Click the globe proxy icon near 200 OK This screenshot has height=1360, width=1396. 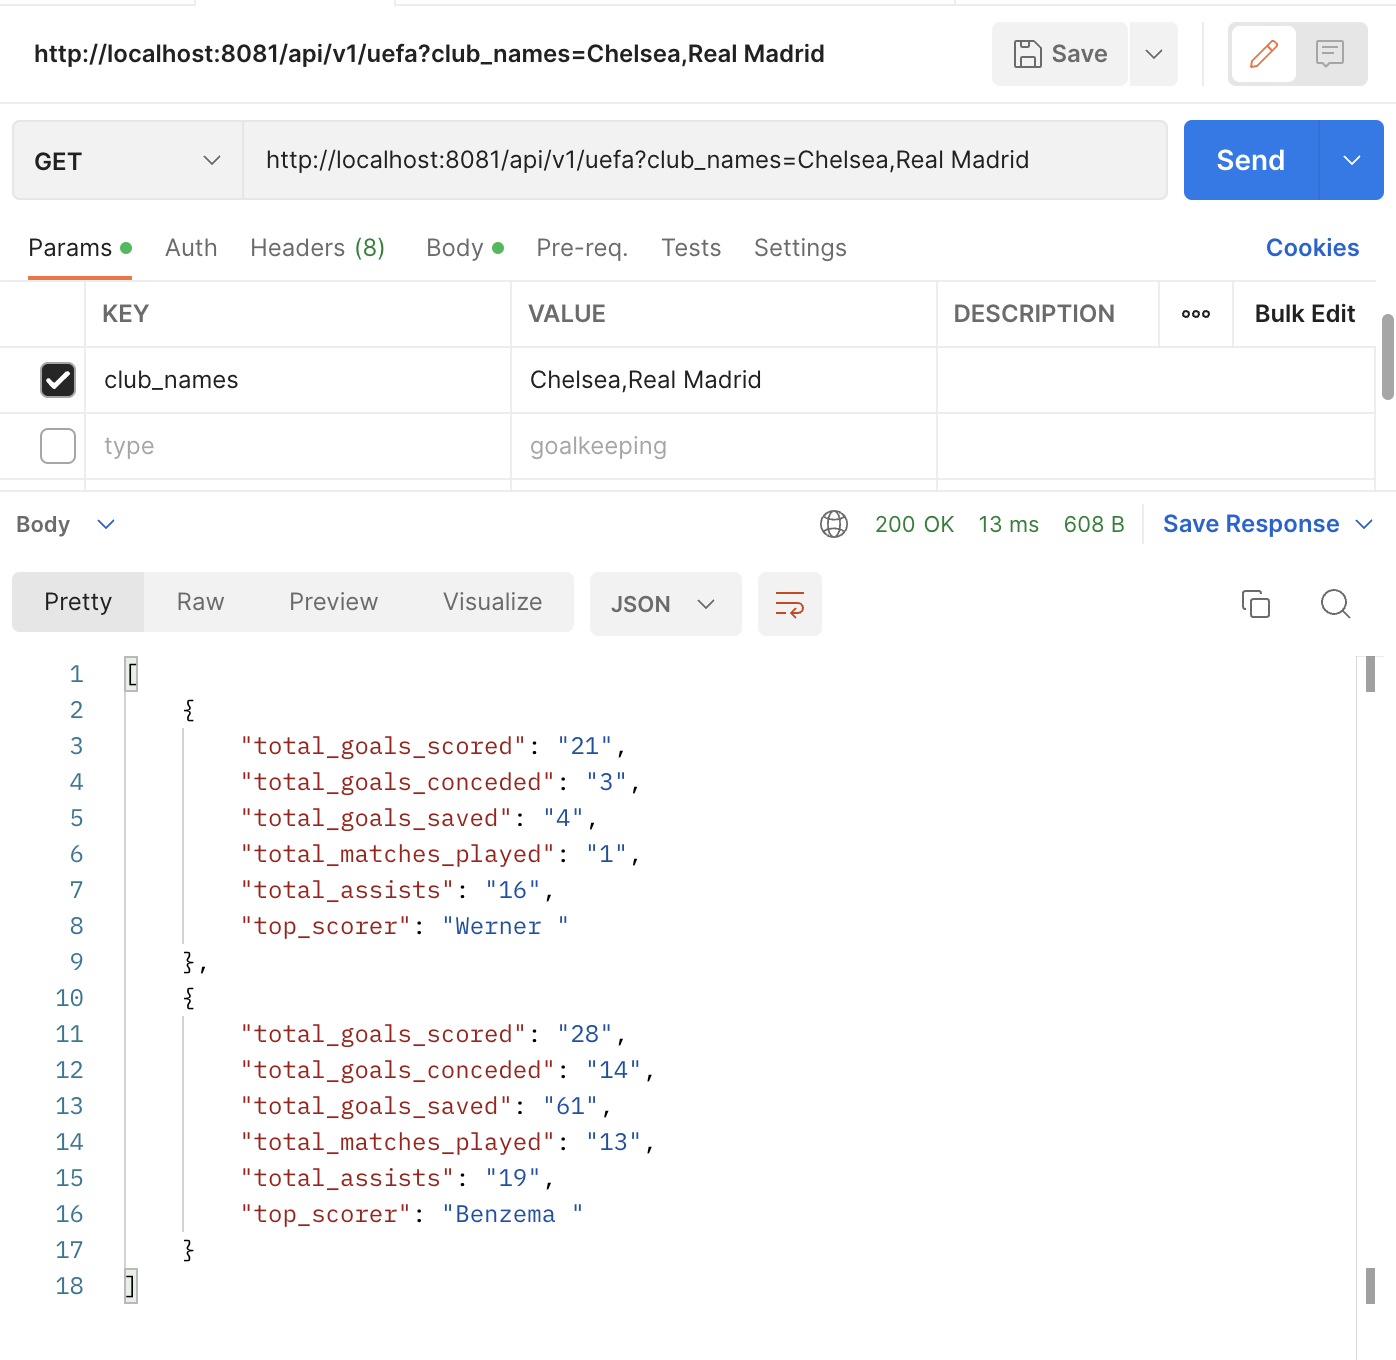(x=834, y=524)
